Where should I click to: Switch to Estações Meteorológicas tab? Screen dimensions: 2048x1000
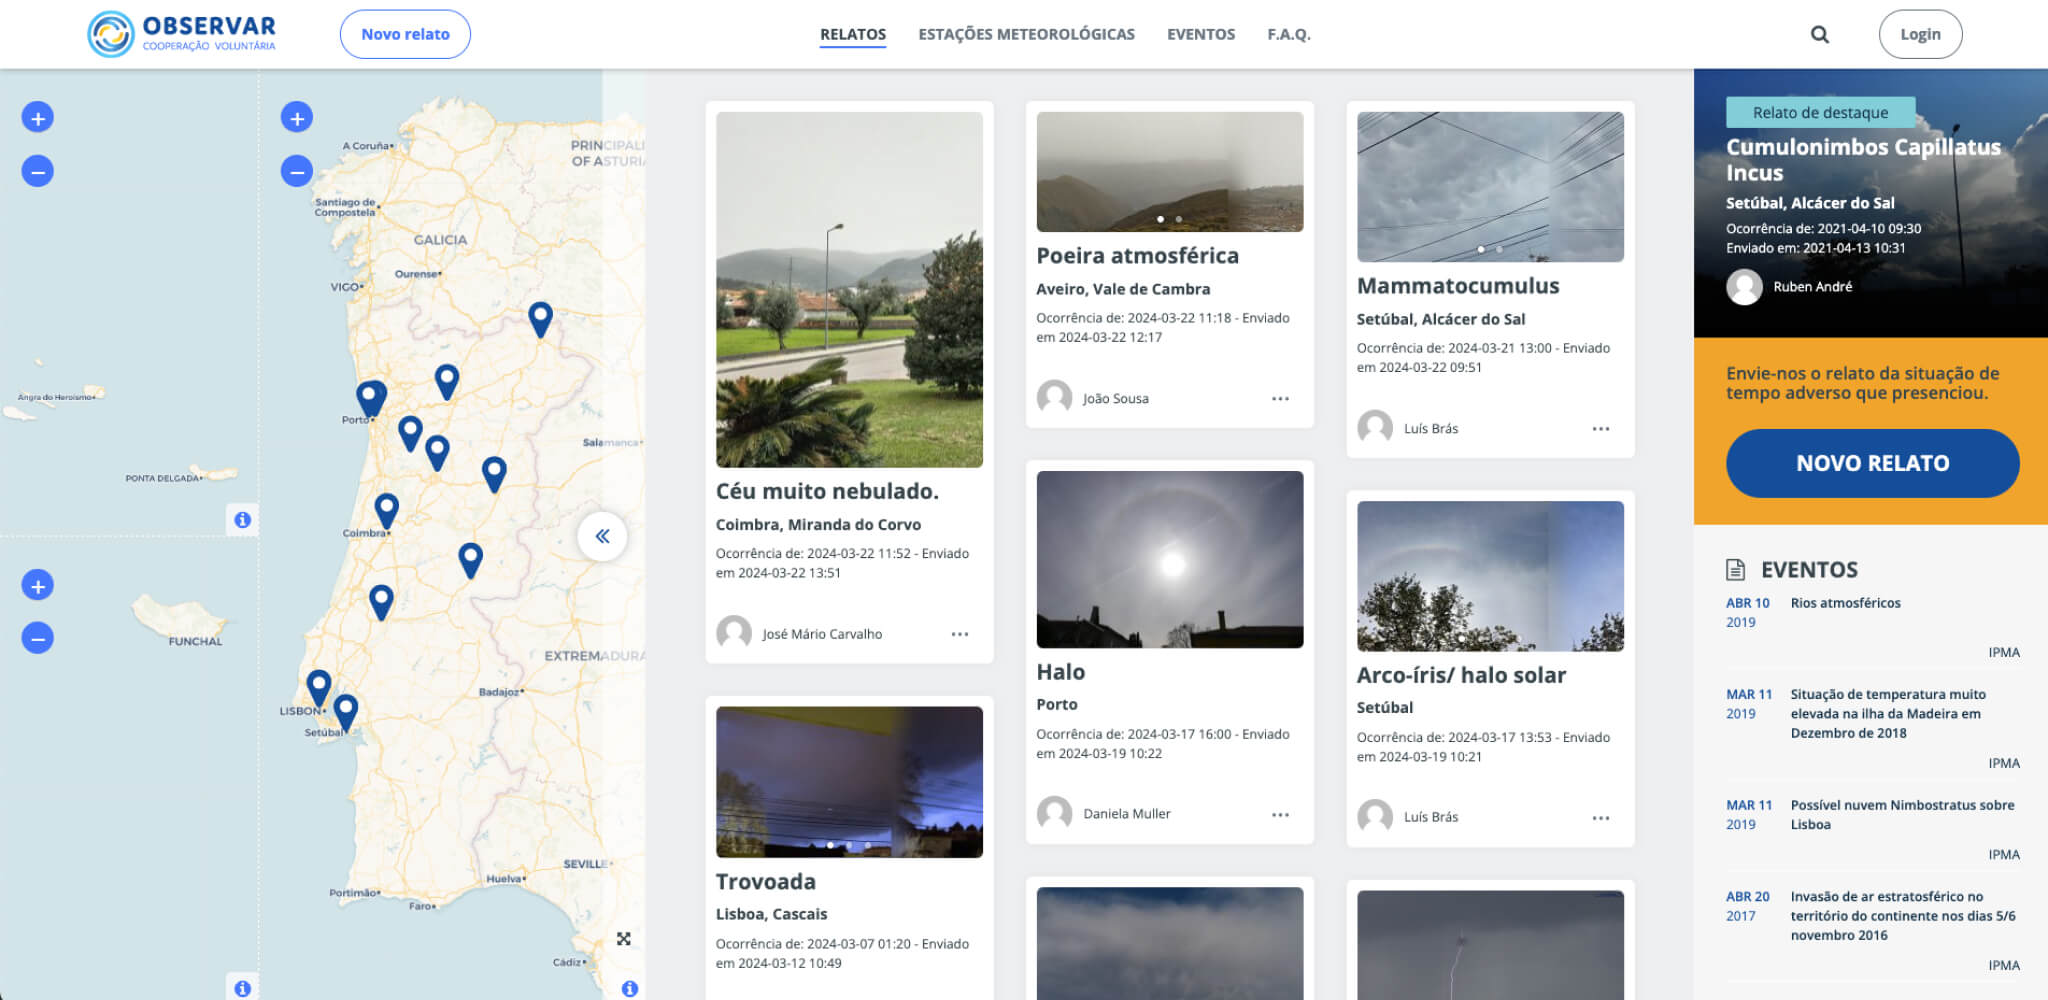1026,35
